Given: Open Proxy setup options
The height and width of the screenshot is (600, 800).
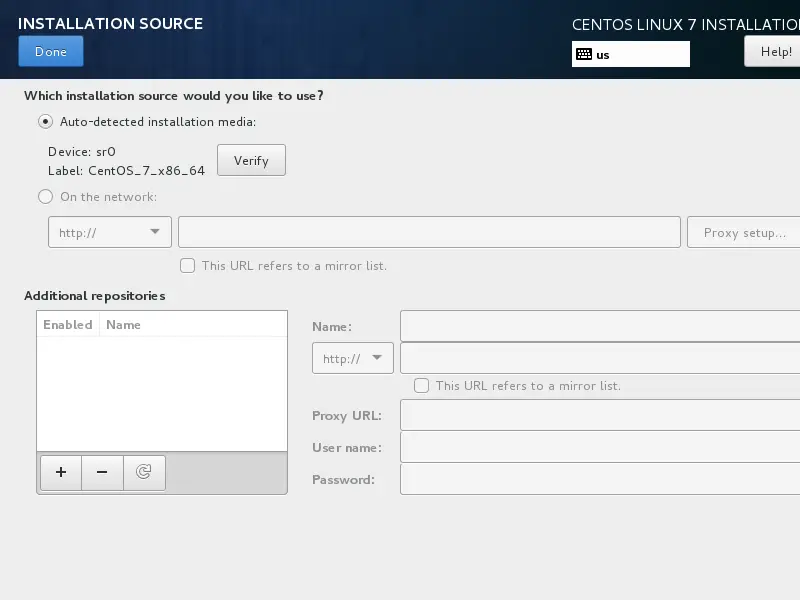Looking at the screenshot, I should click(744, 233).
